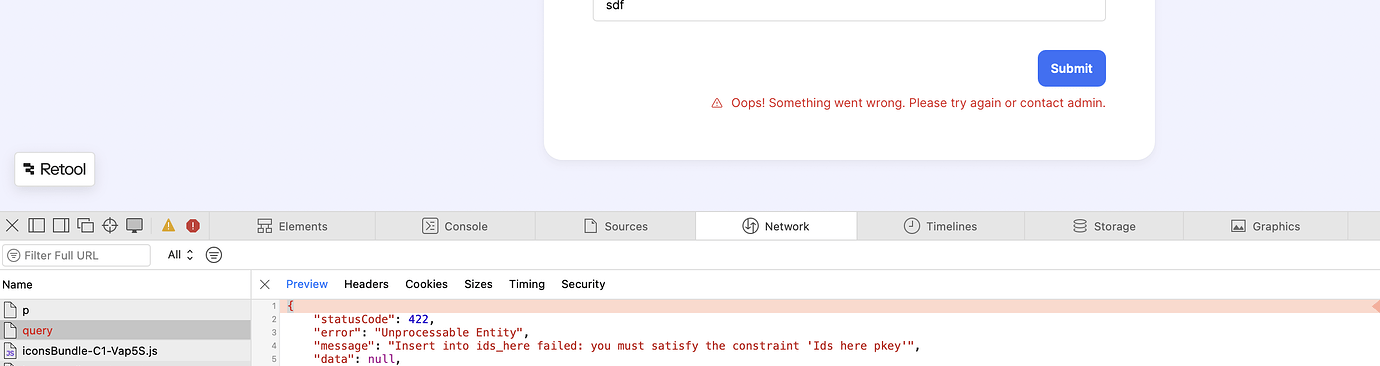Screen dimensions: 1380x366
Task: Switch to the Console tab
Action: 455,226
